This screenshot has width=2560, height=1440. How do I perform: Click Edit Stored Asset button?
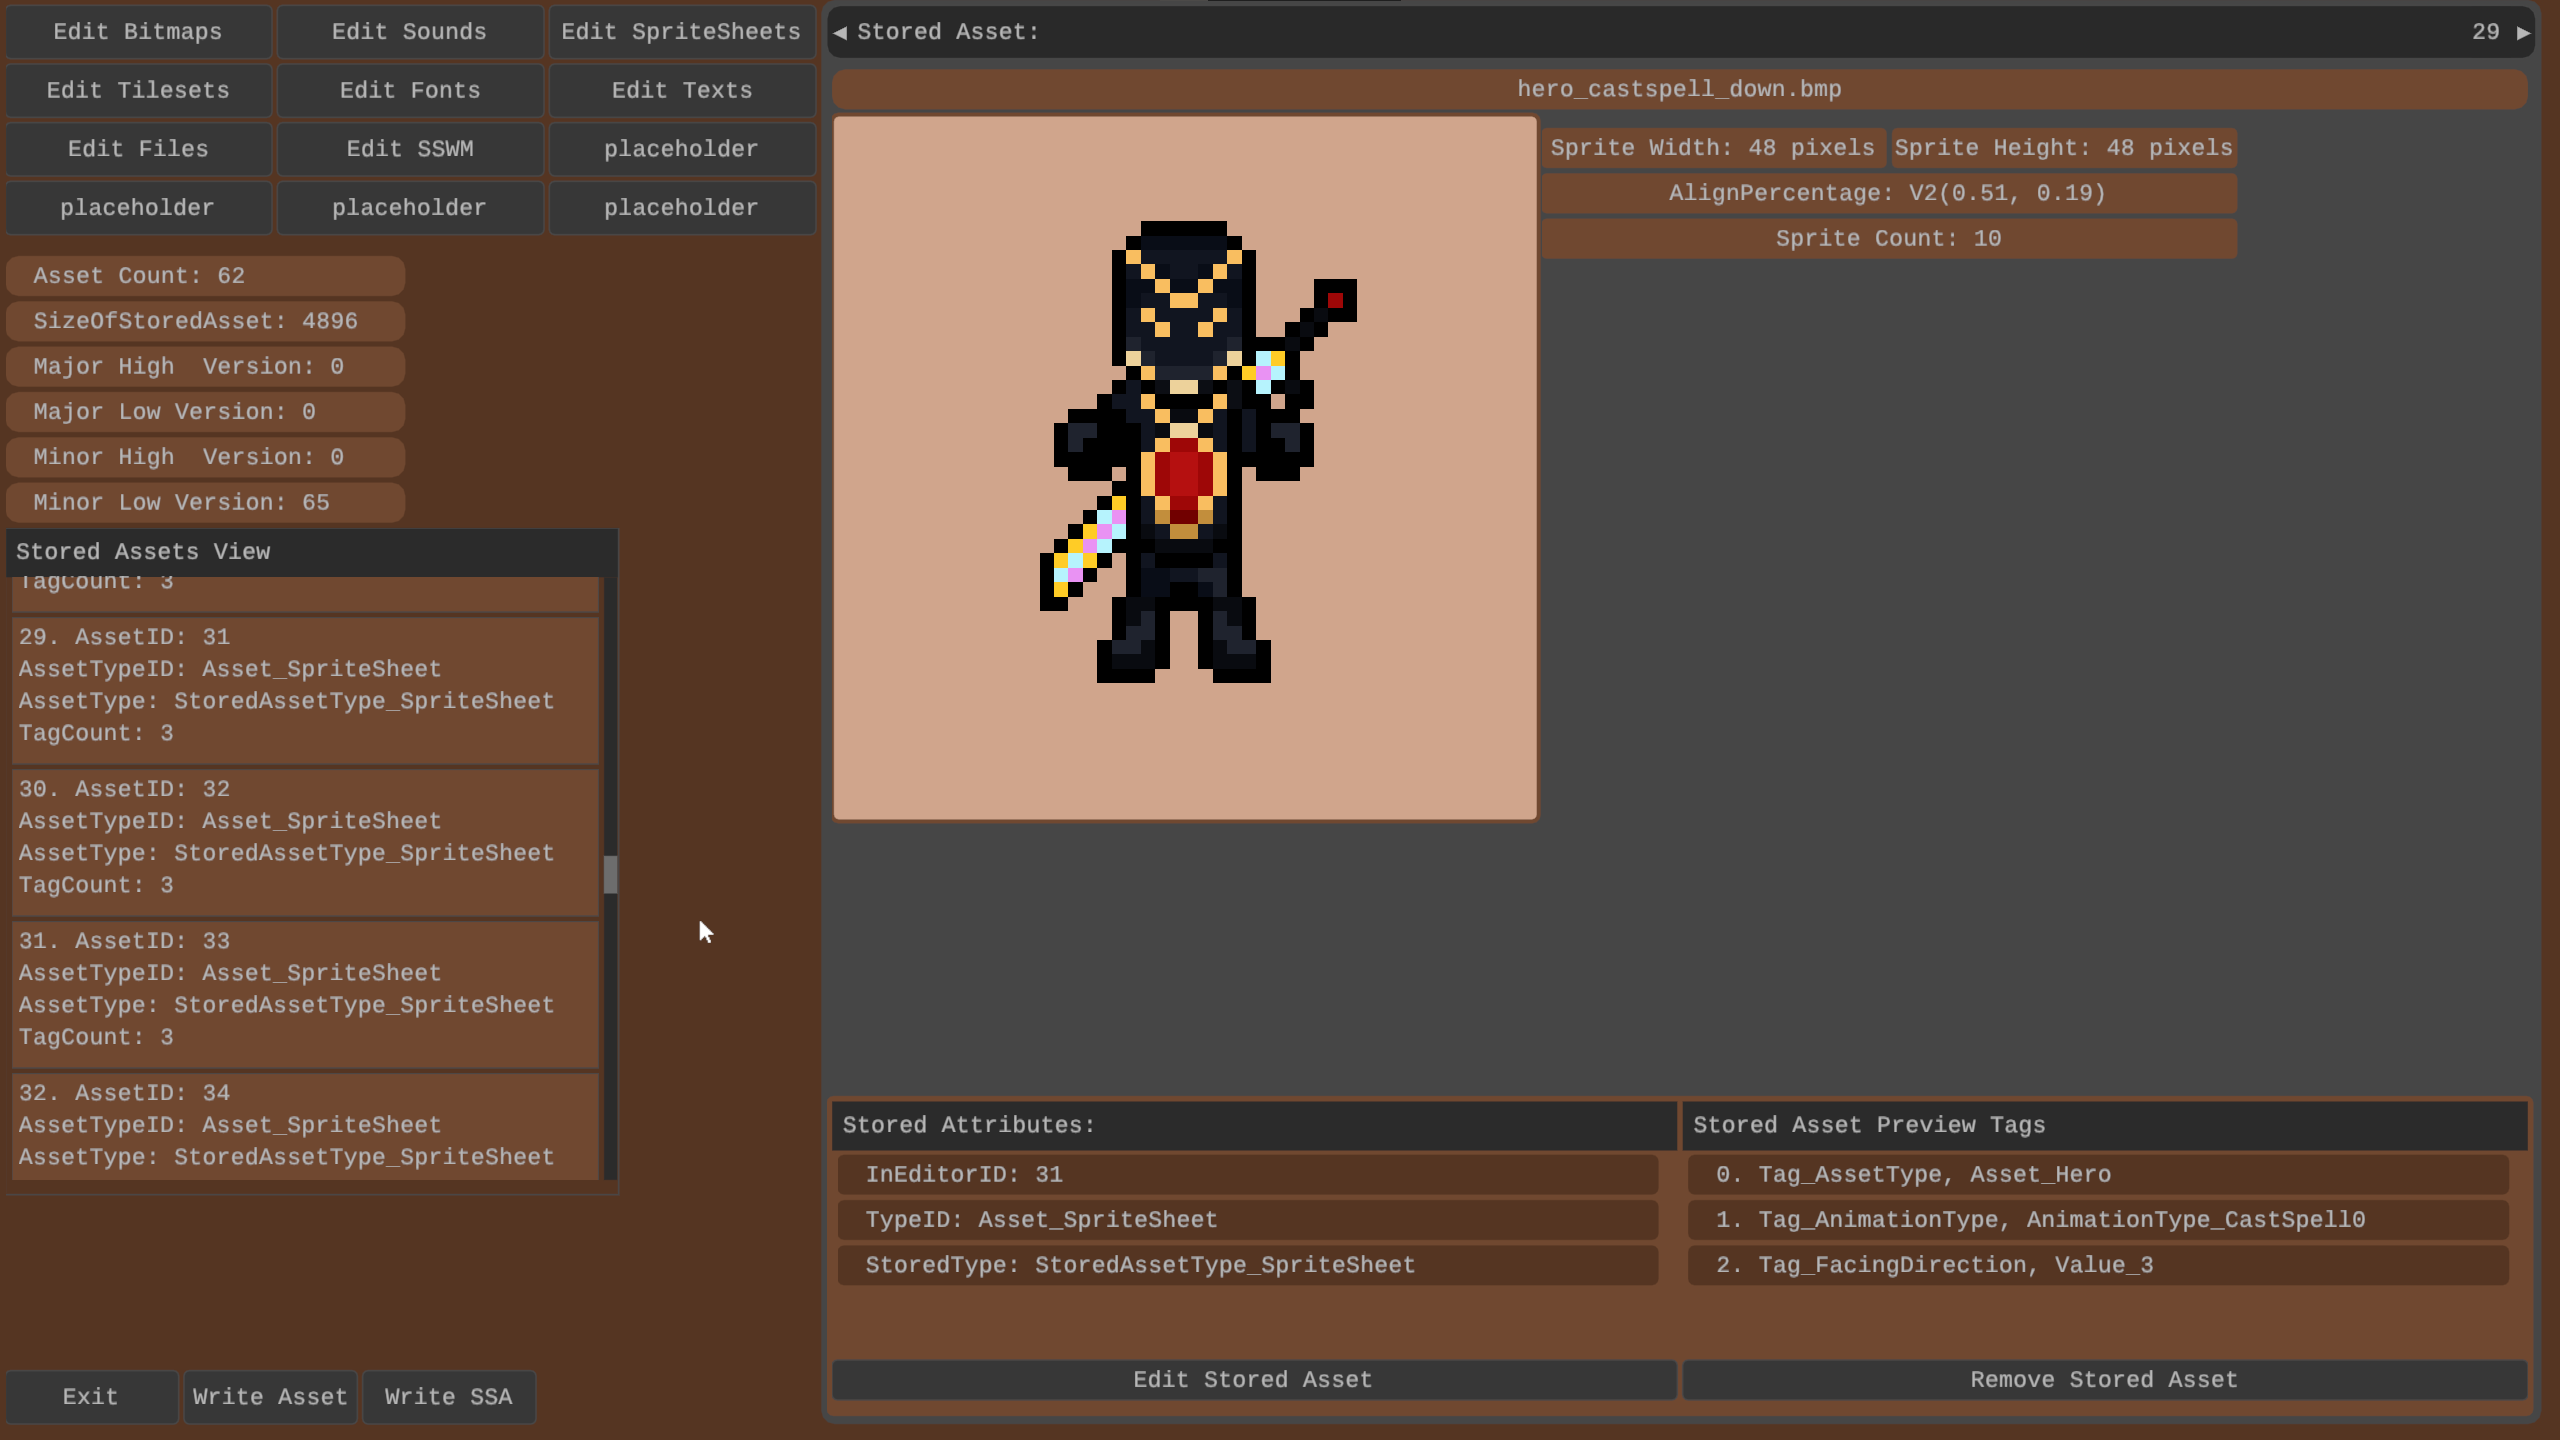tap(1253, 1380)
